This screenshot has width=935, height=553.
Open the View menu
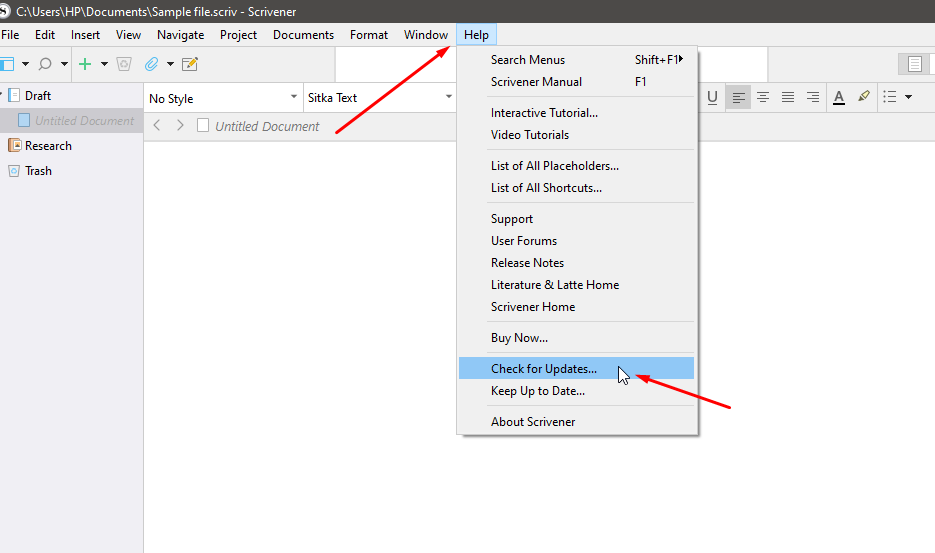tap(128, 35)
